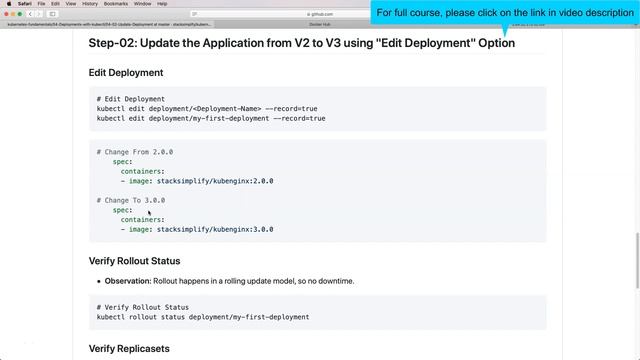Click the kubectl rollout status command
Viewport: 640px width, 360px height.
(203, 317)
